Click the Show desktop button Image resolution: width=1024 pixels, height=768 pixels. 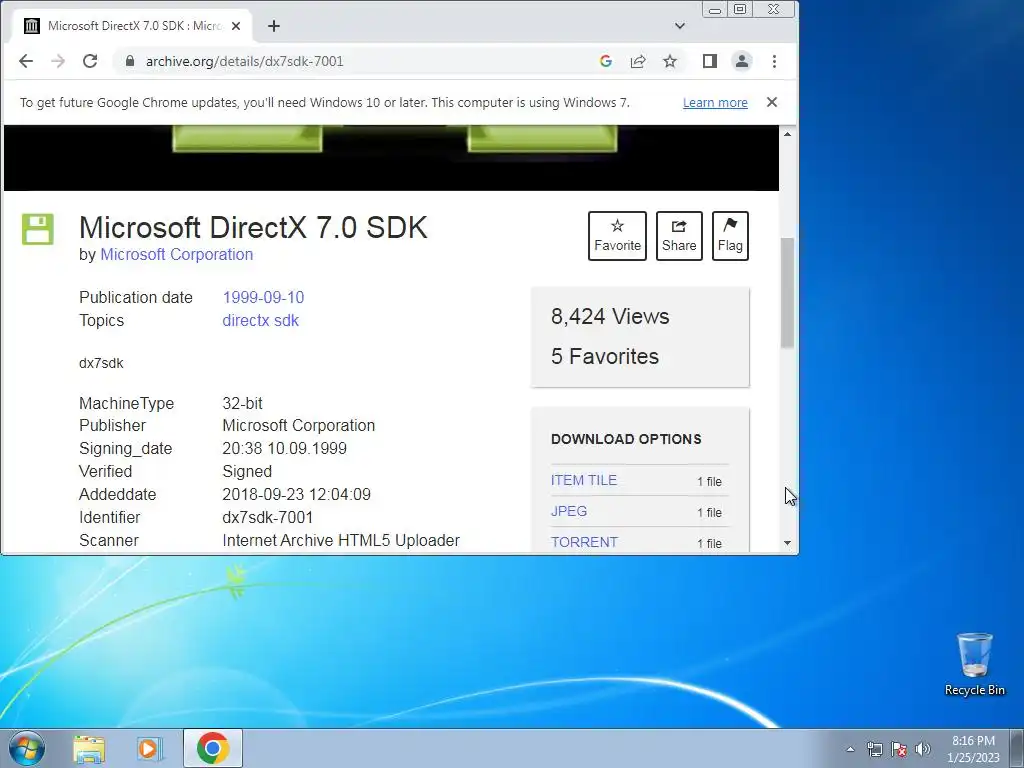1017,748
